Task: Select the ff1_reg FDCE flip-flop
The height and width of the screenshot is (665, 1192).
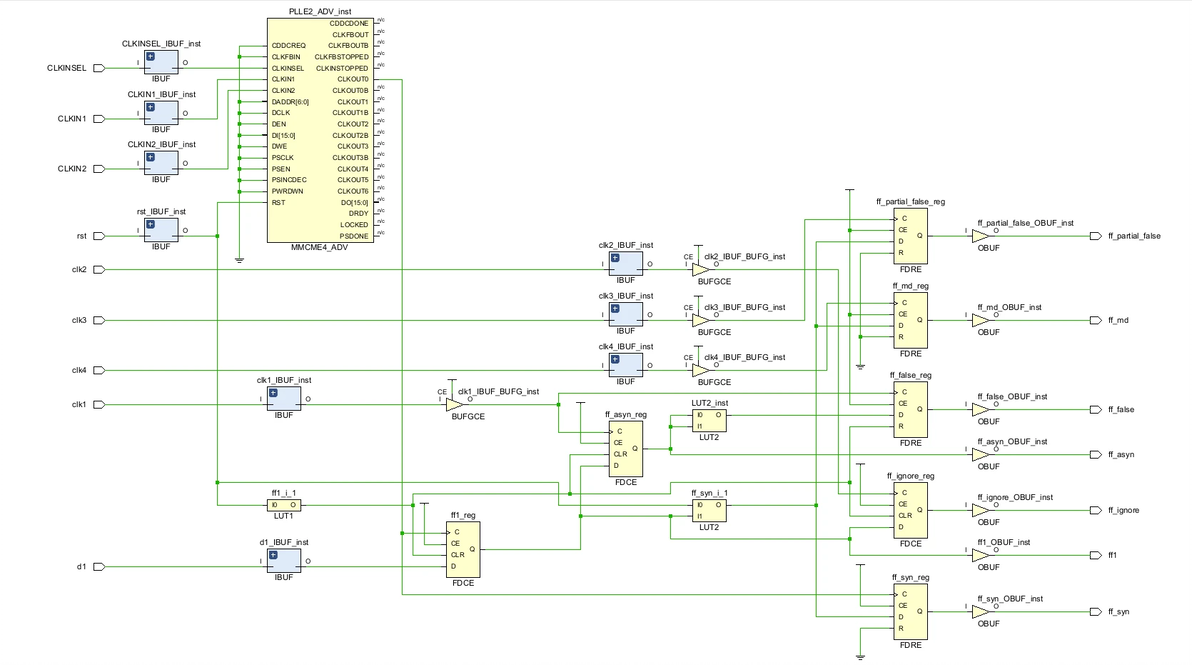Action: (x=463, y=549)
